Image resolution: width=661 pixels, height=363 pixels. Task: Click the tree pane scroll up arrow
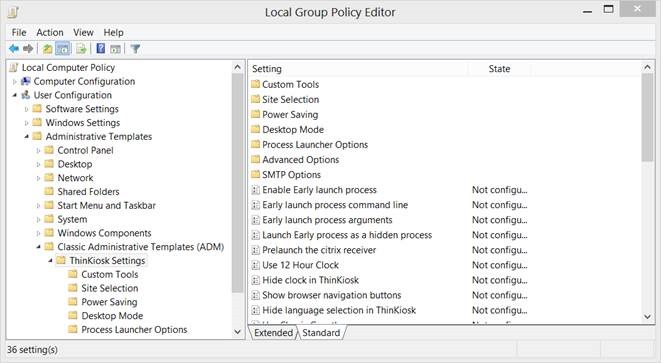tap(237, 67)
